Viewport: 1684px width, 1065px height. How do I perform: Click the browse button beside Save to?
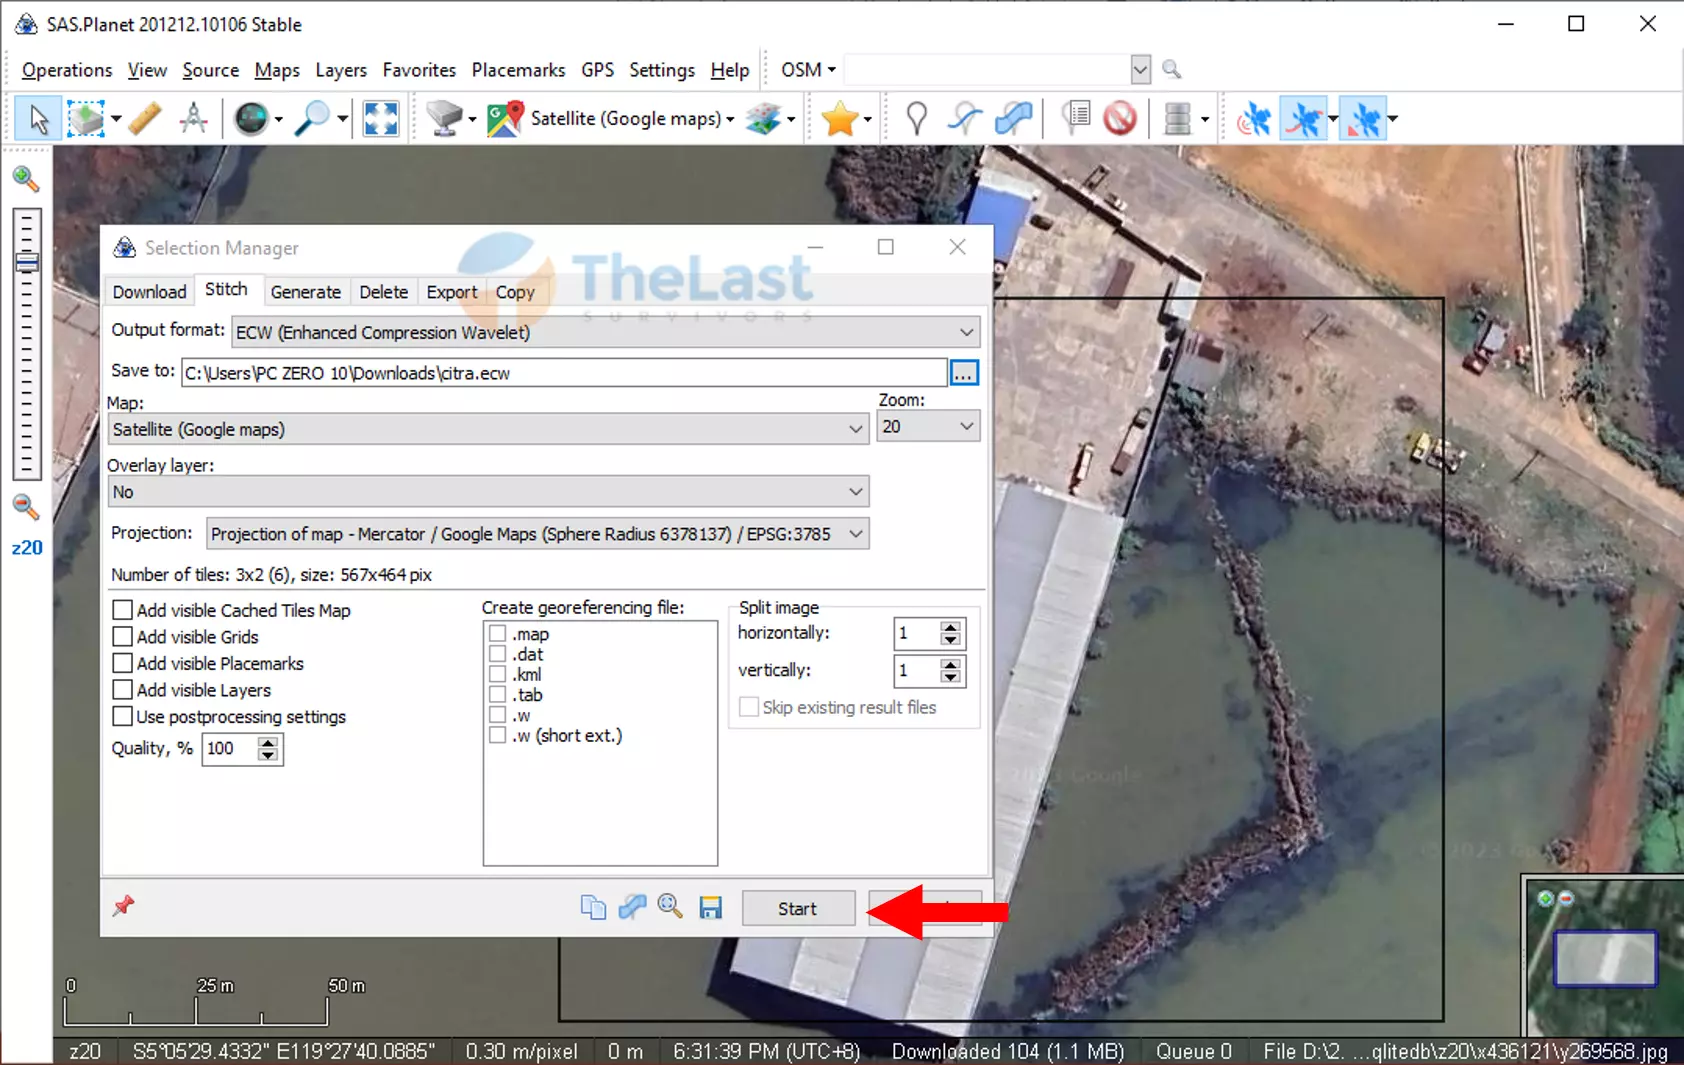coord(964,373)
